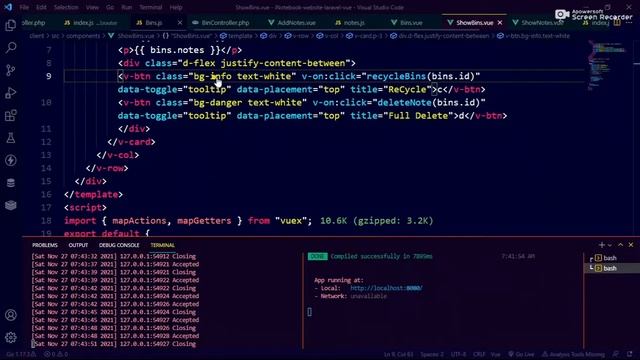The image size is (640, 360).
Task: Click the line and column status indicator
Action: tap(398, 354)
